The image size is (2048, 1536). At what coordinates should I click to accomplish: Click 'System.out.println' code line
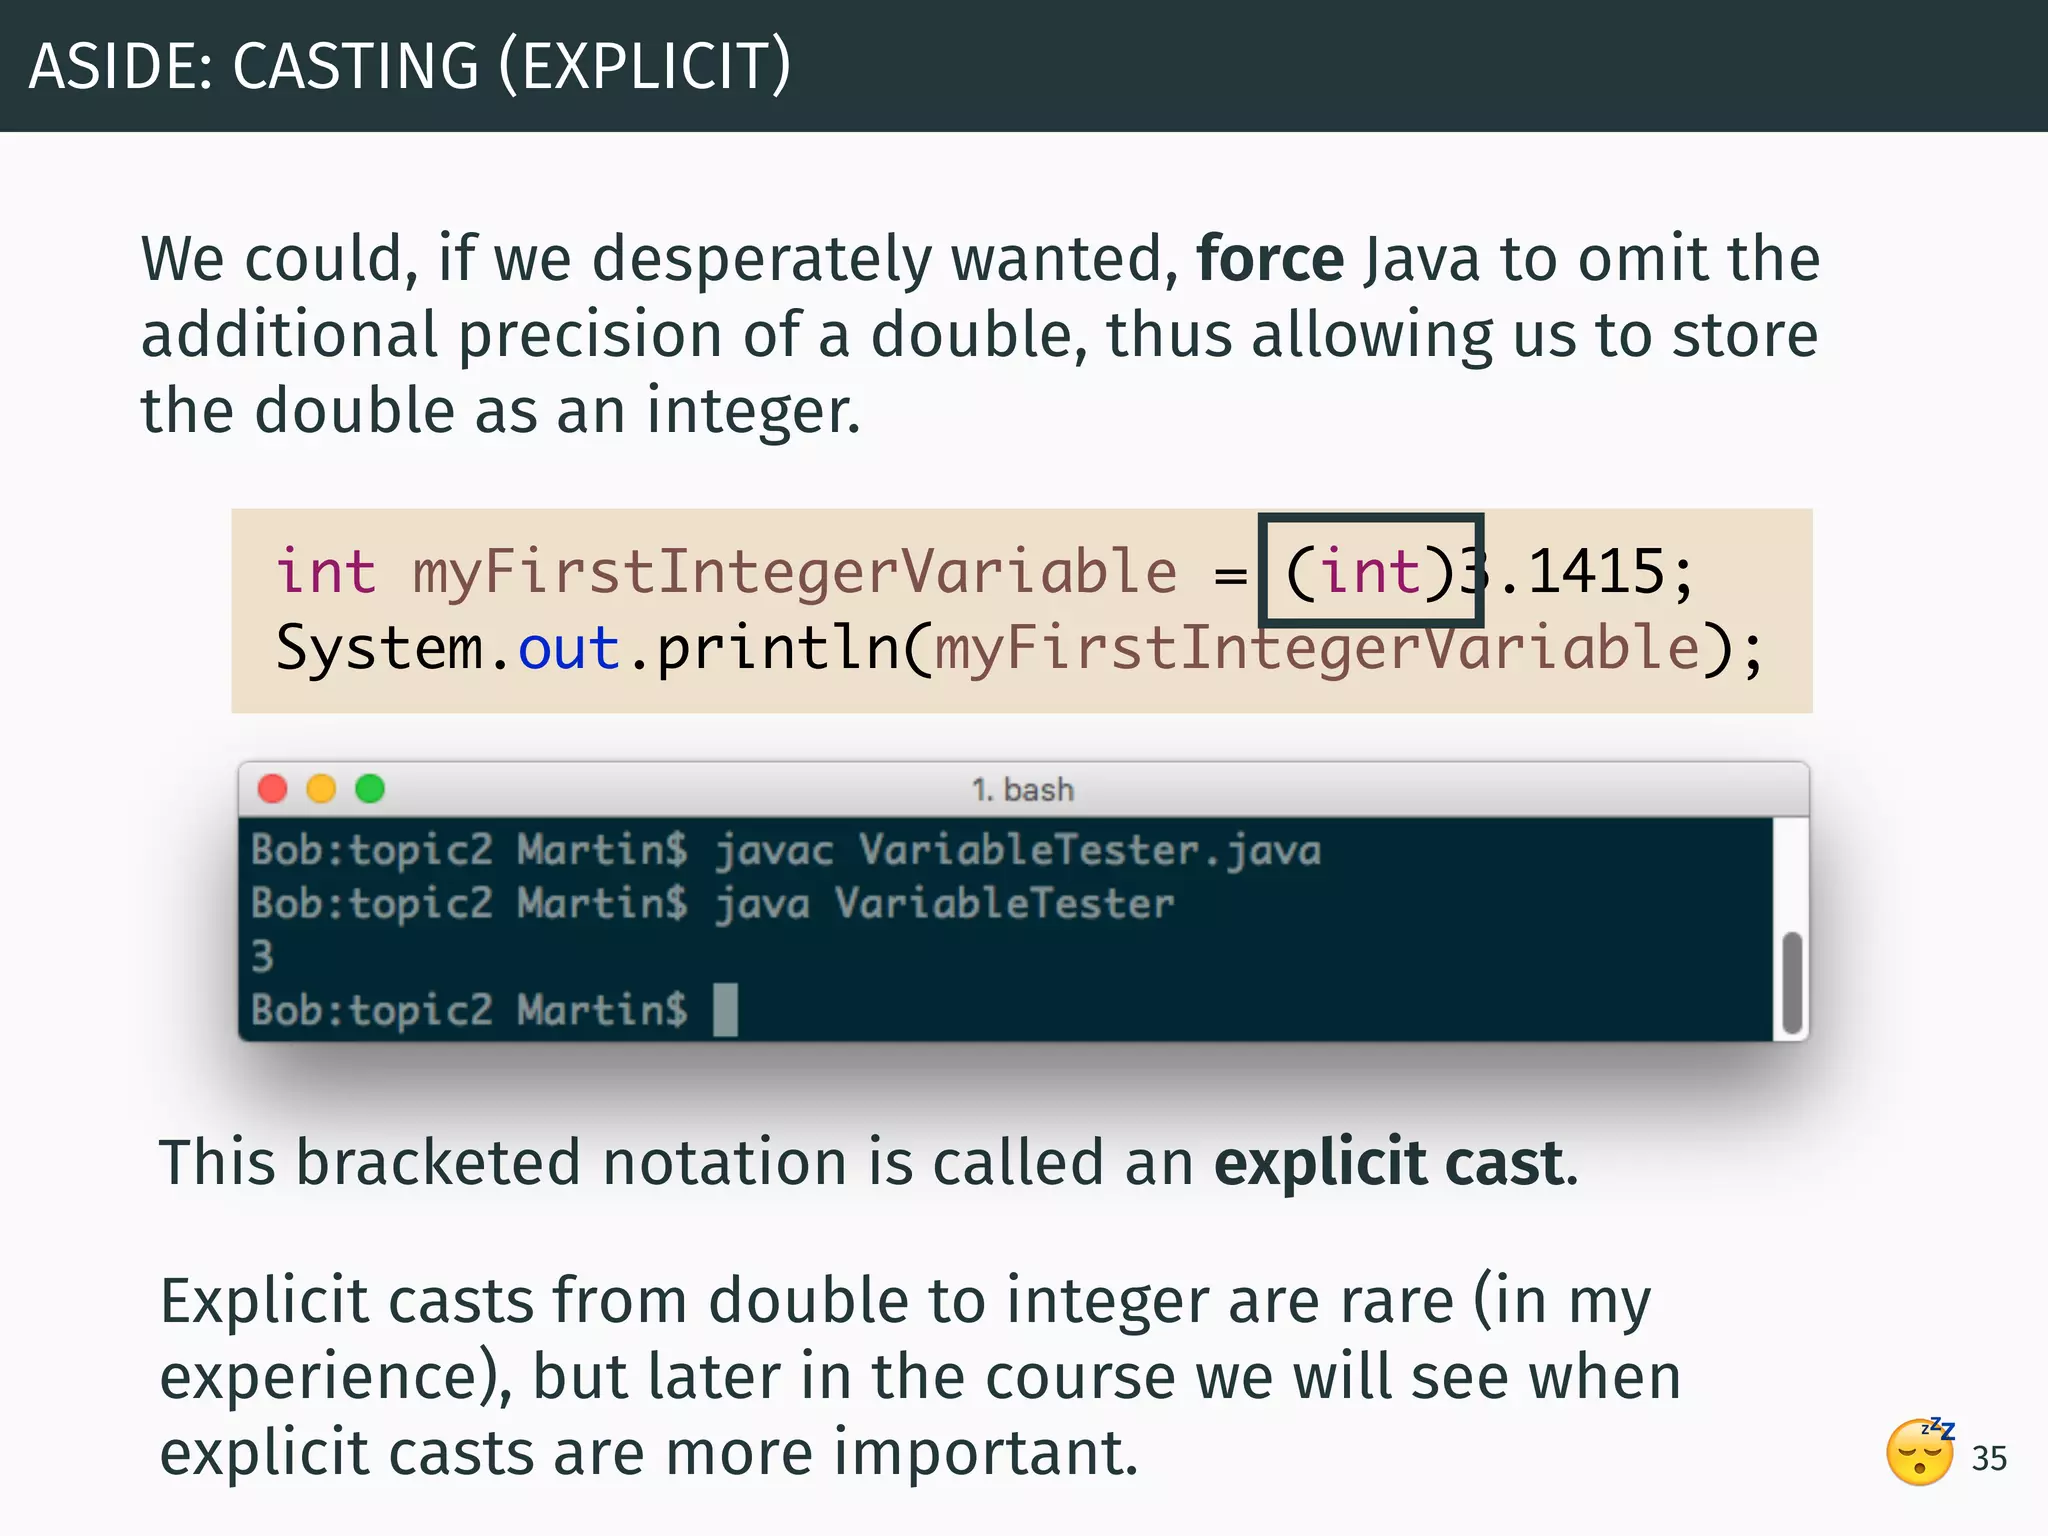coord(1020,648)
